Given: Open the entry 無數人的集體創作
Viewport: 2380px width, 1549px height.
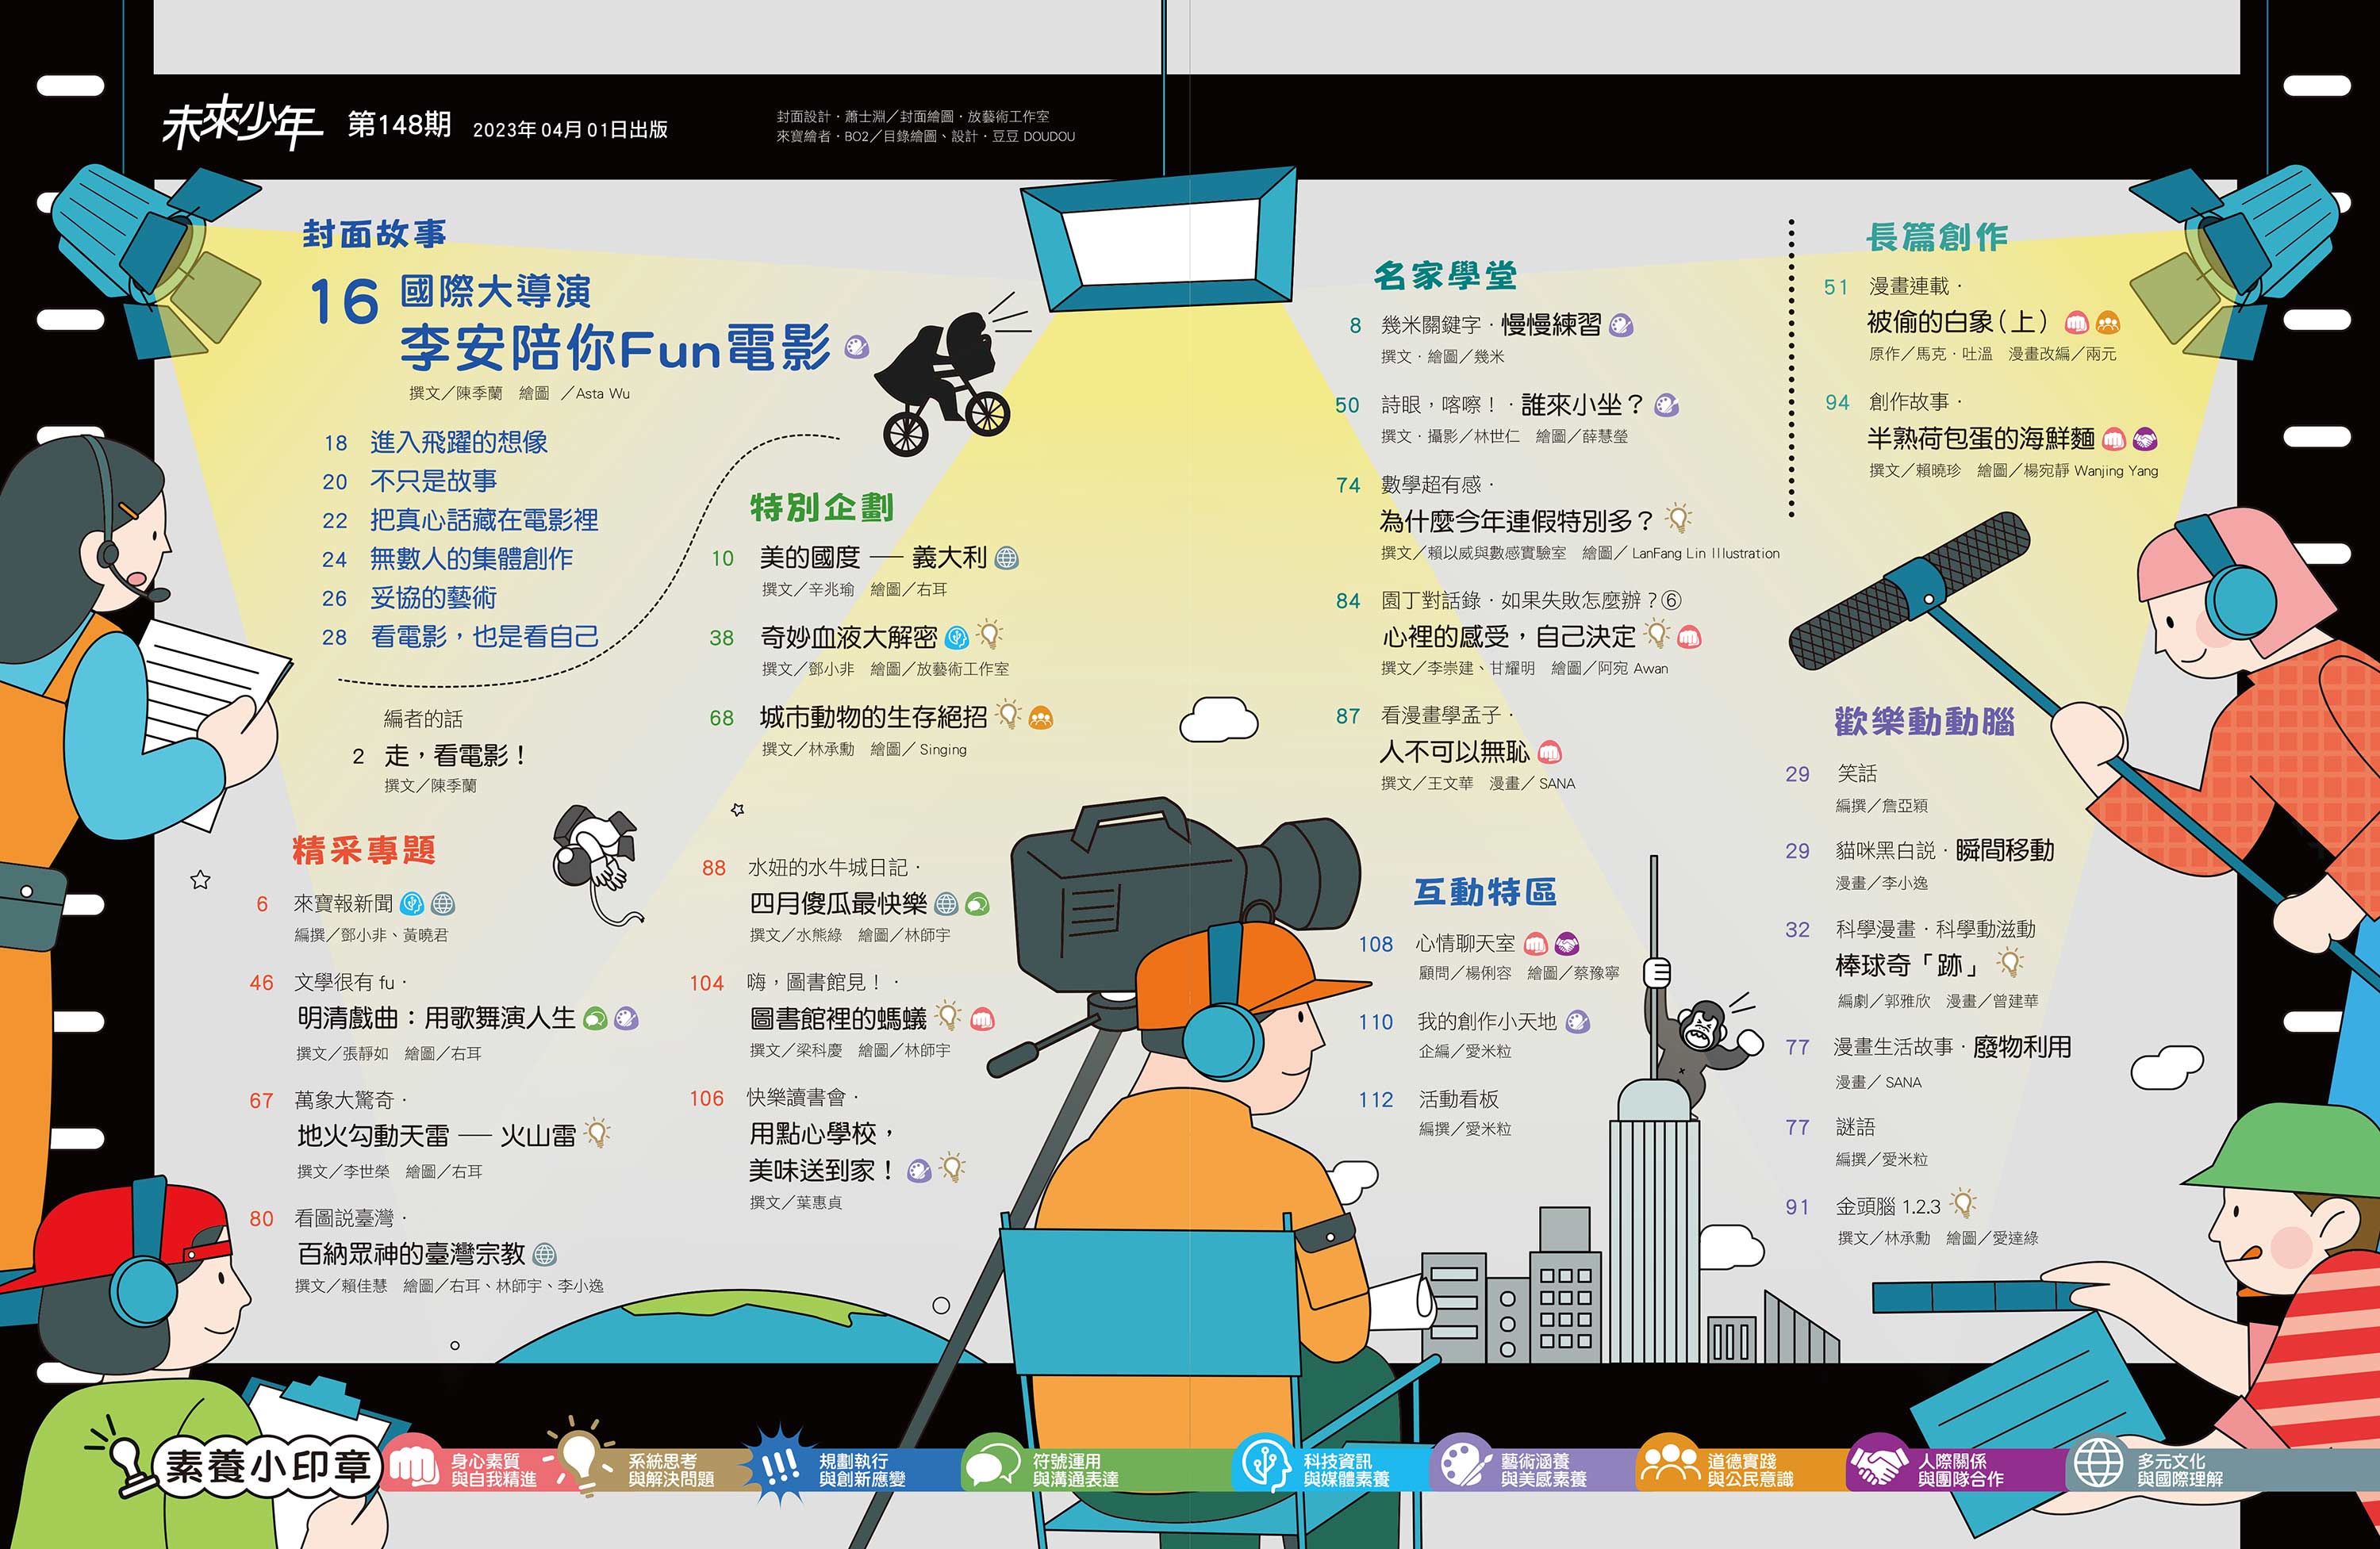Looking at the screenshot, I should point(471,559).
